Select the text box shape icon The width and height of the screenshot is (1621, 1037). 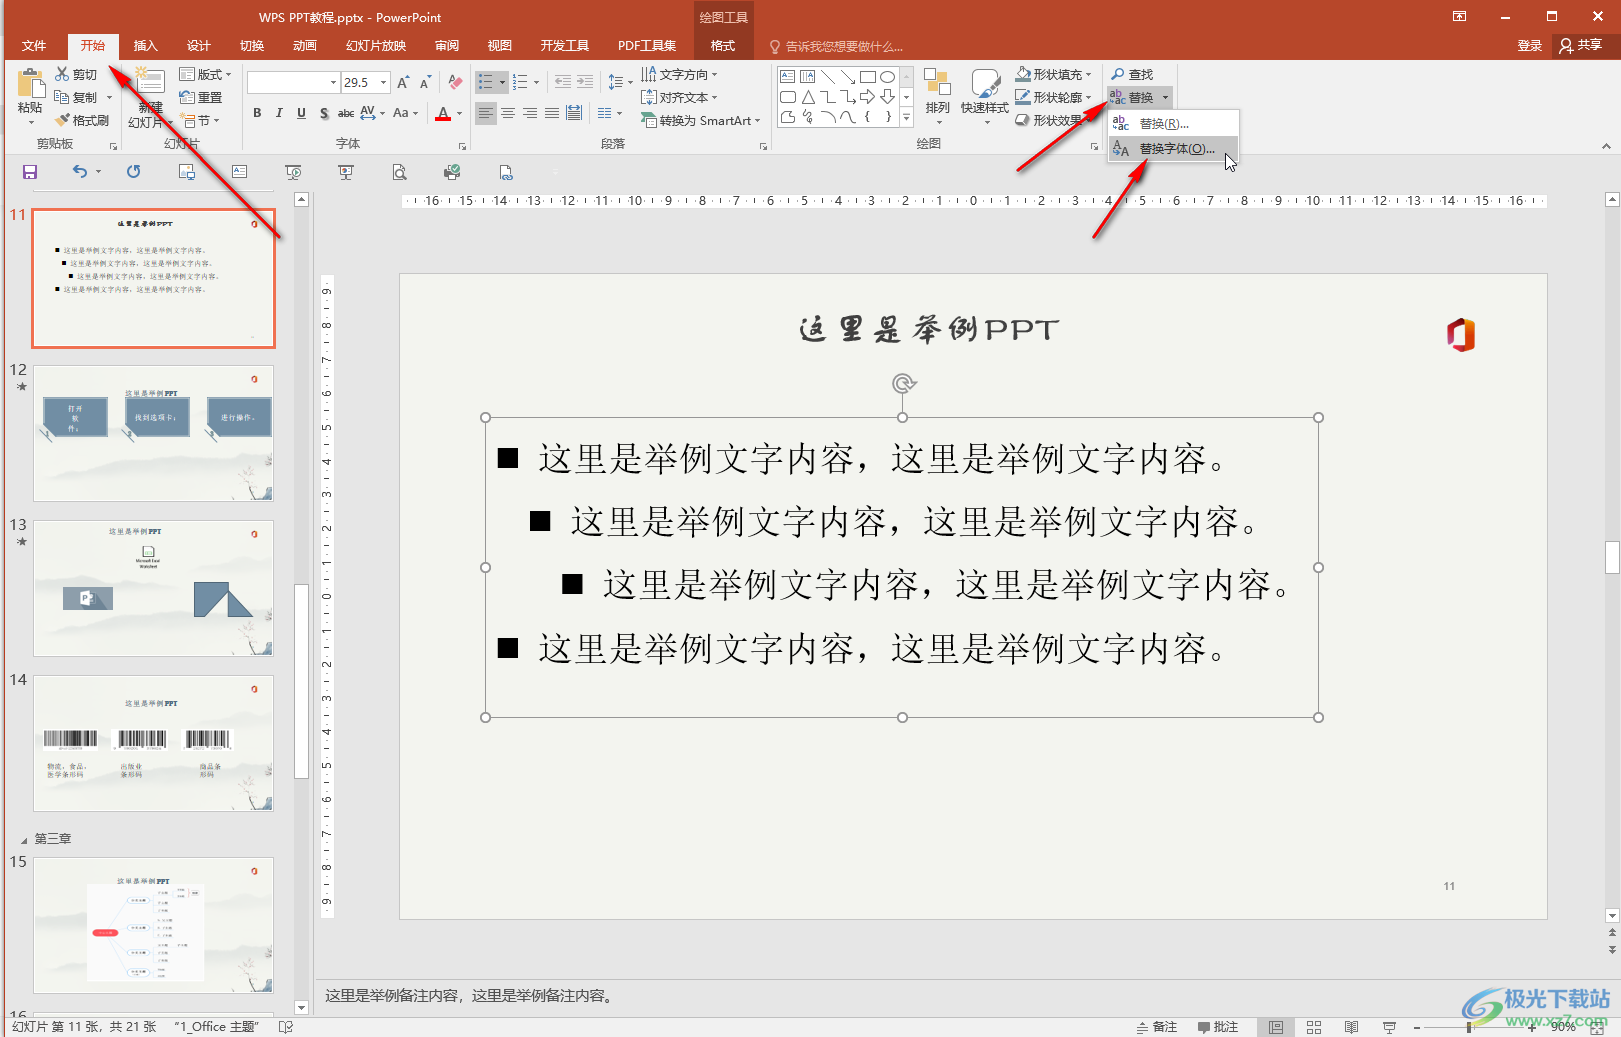(x=788, y=77)
